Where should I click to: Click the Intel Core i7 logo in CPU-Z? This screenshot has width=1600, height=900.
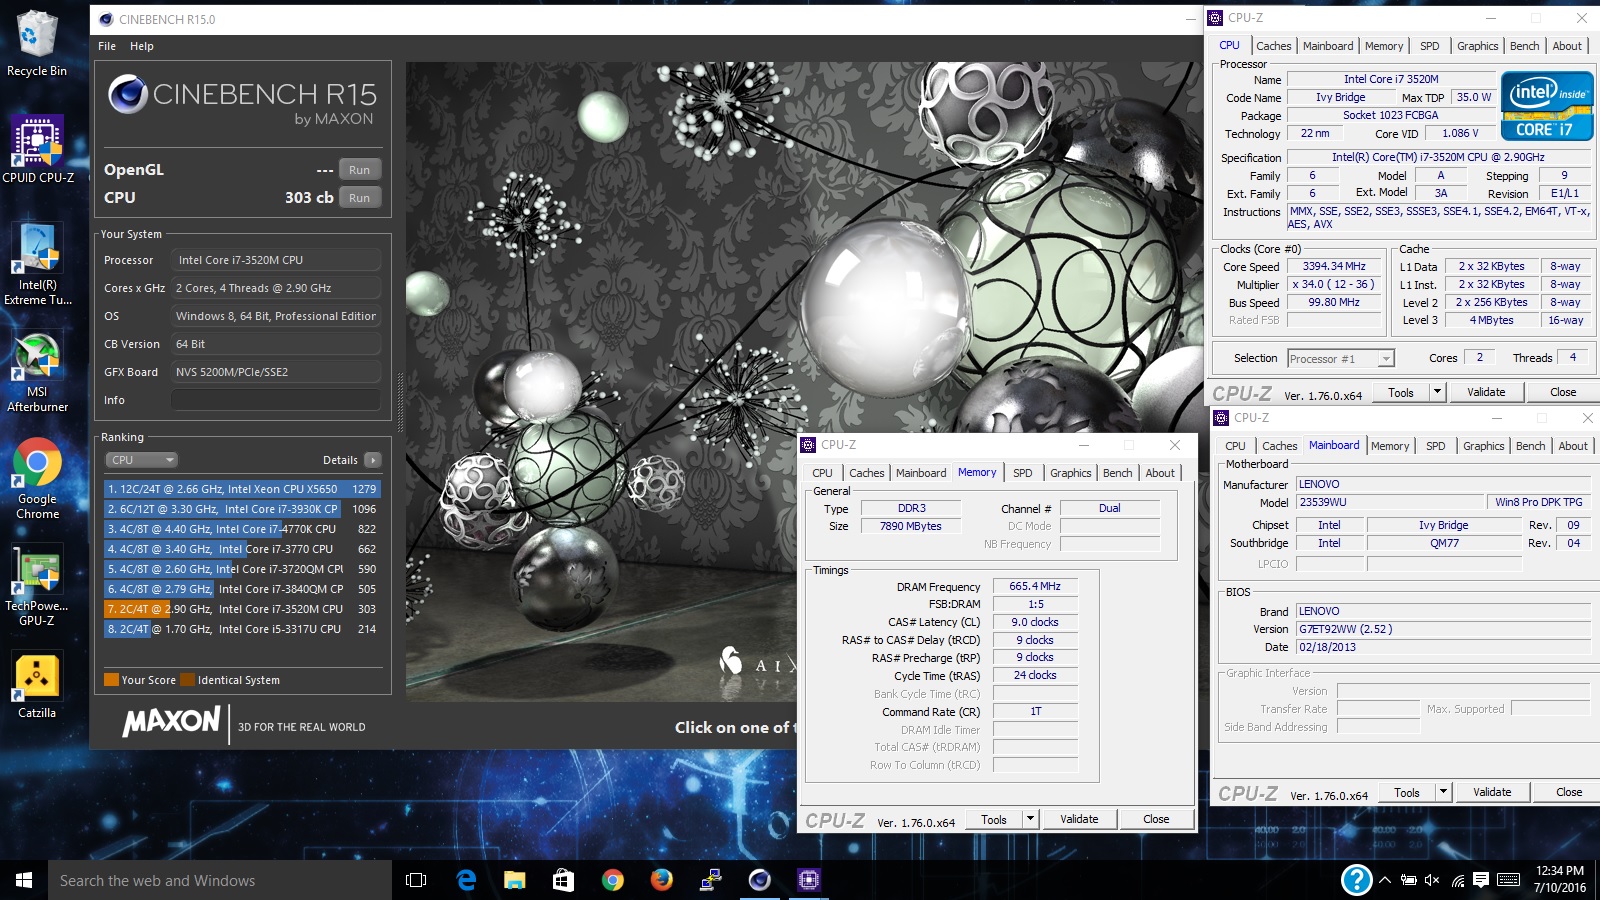point(1547,106)
